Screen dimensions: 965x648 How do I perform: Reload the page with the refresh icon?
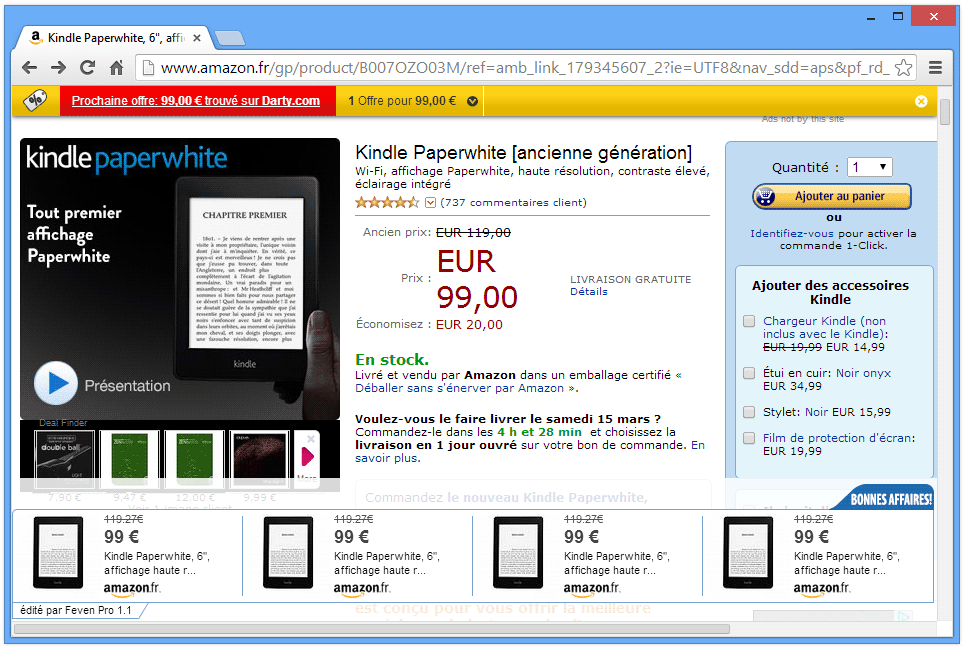(87, 68)
